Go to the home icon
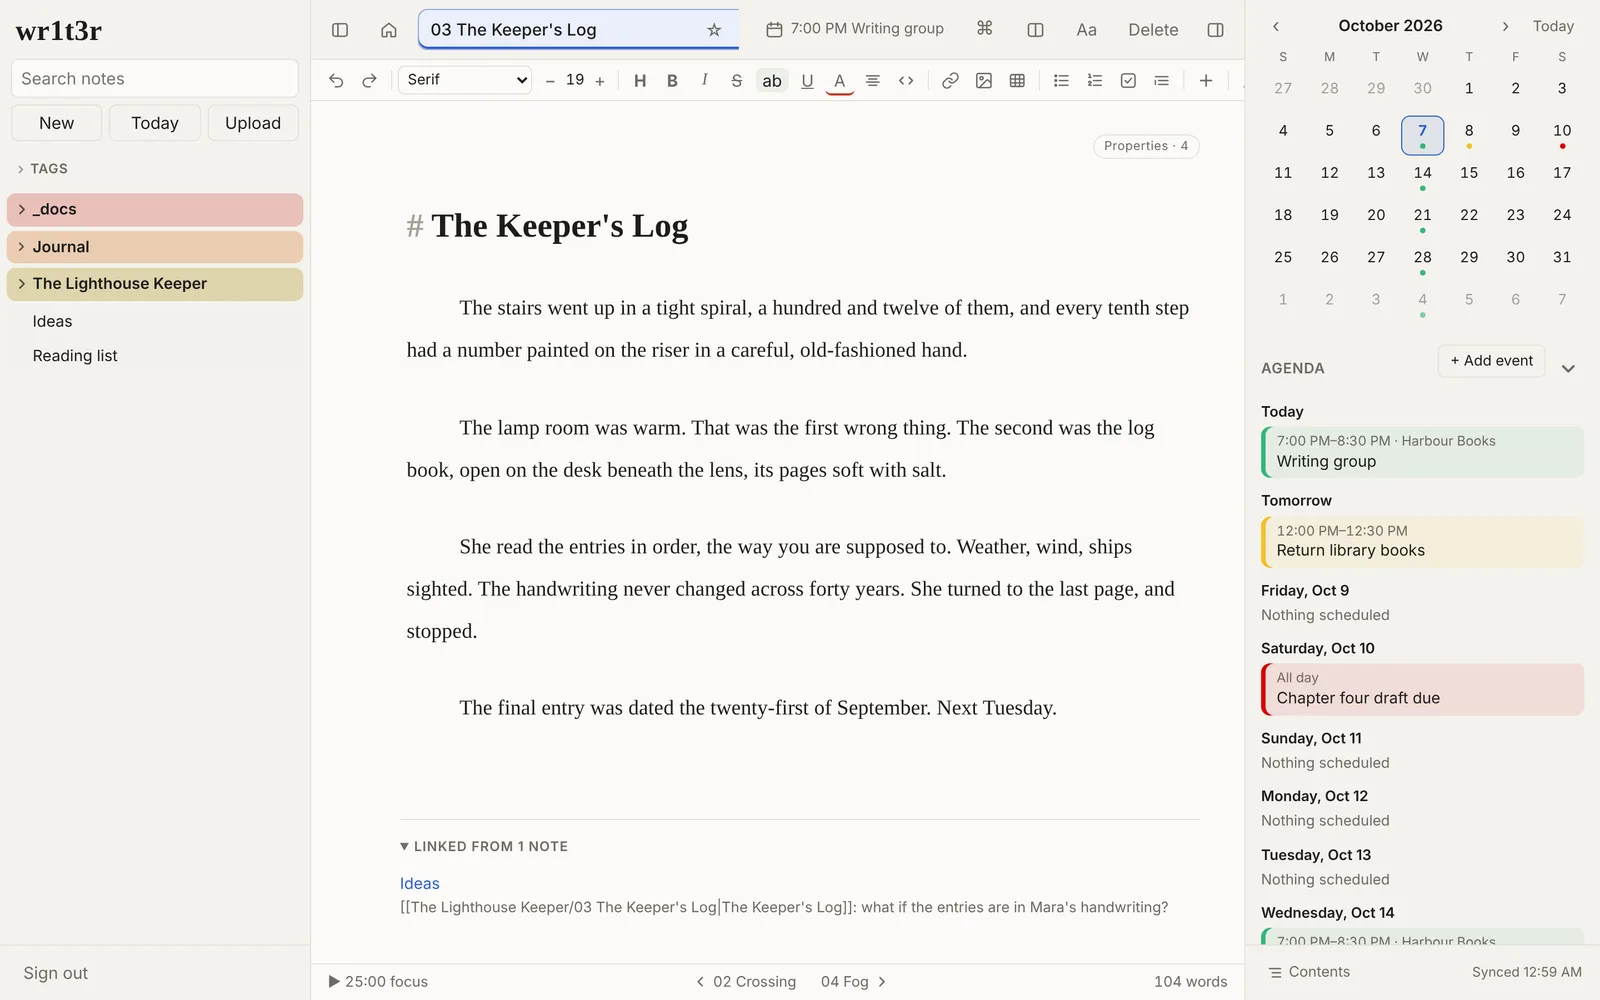1600x1000 pixels. pyautogui.click(x=389, y=30)
